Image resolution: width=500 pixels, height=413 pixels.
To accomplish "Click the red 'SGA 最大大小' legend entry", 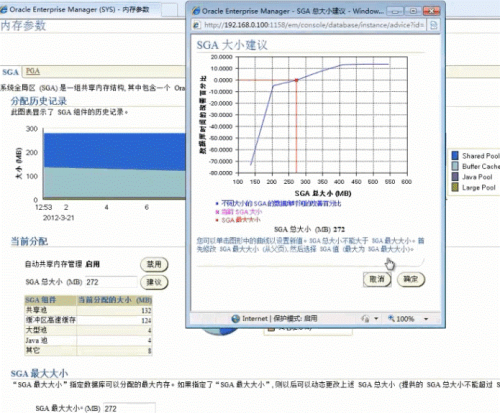I will click(x=238, y=220).
